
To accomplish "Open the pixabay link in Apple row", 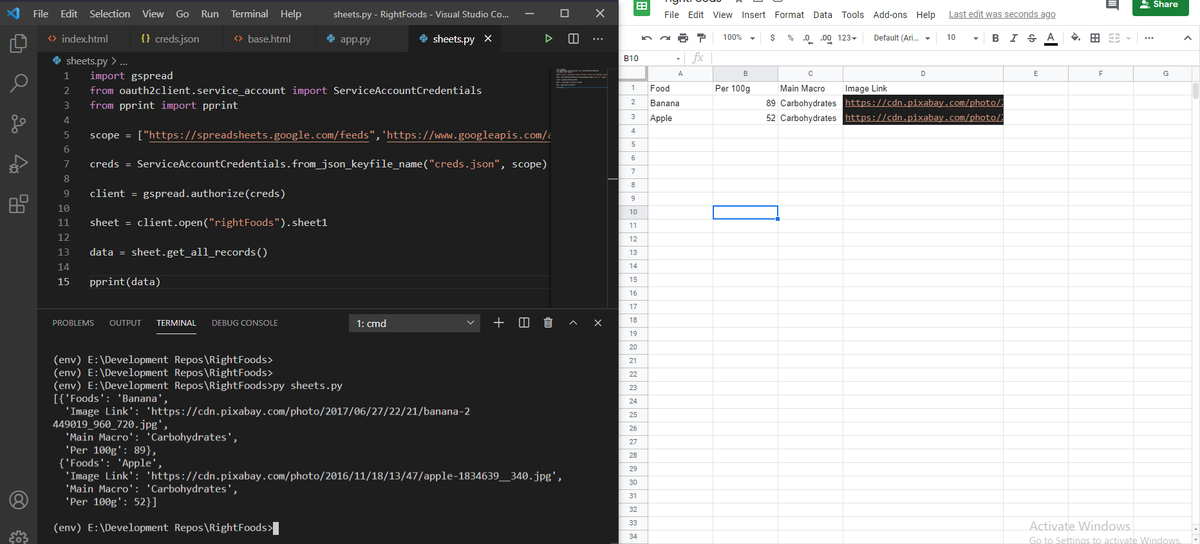I will pyautogui.click(x=923, y=118).
